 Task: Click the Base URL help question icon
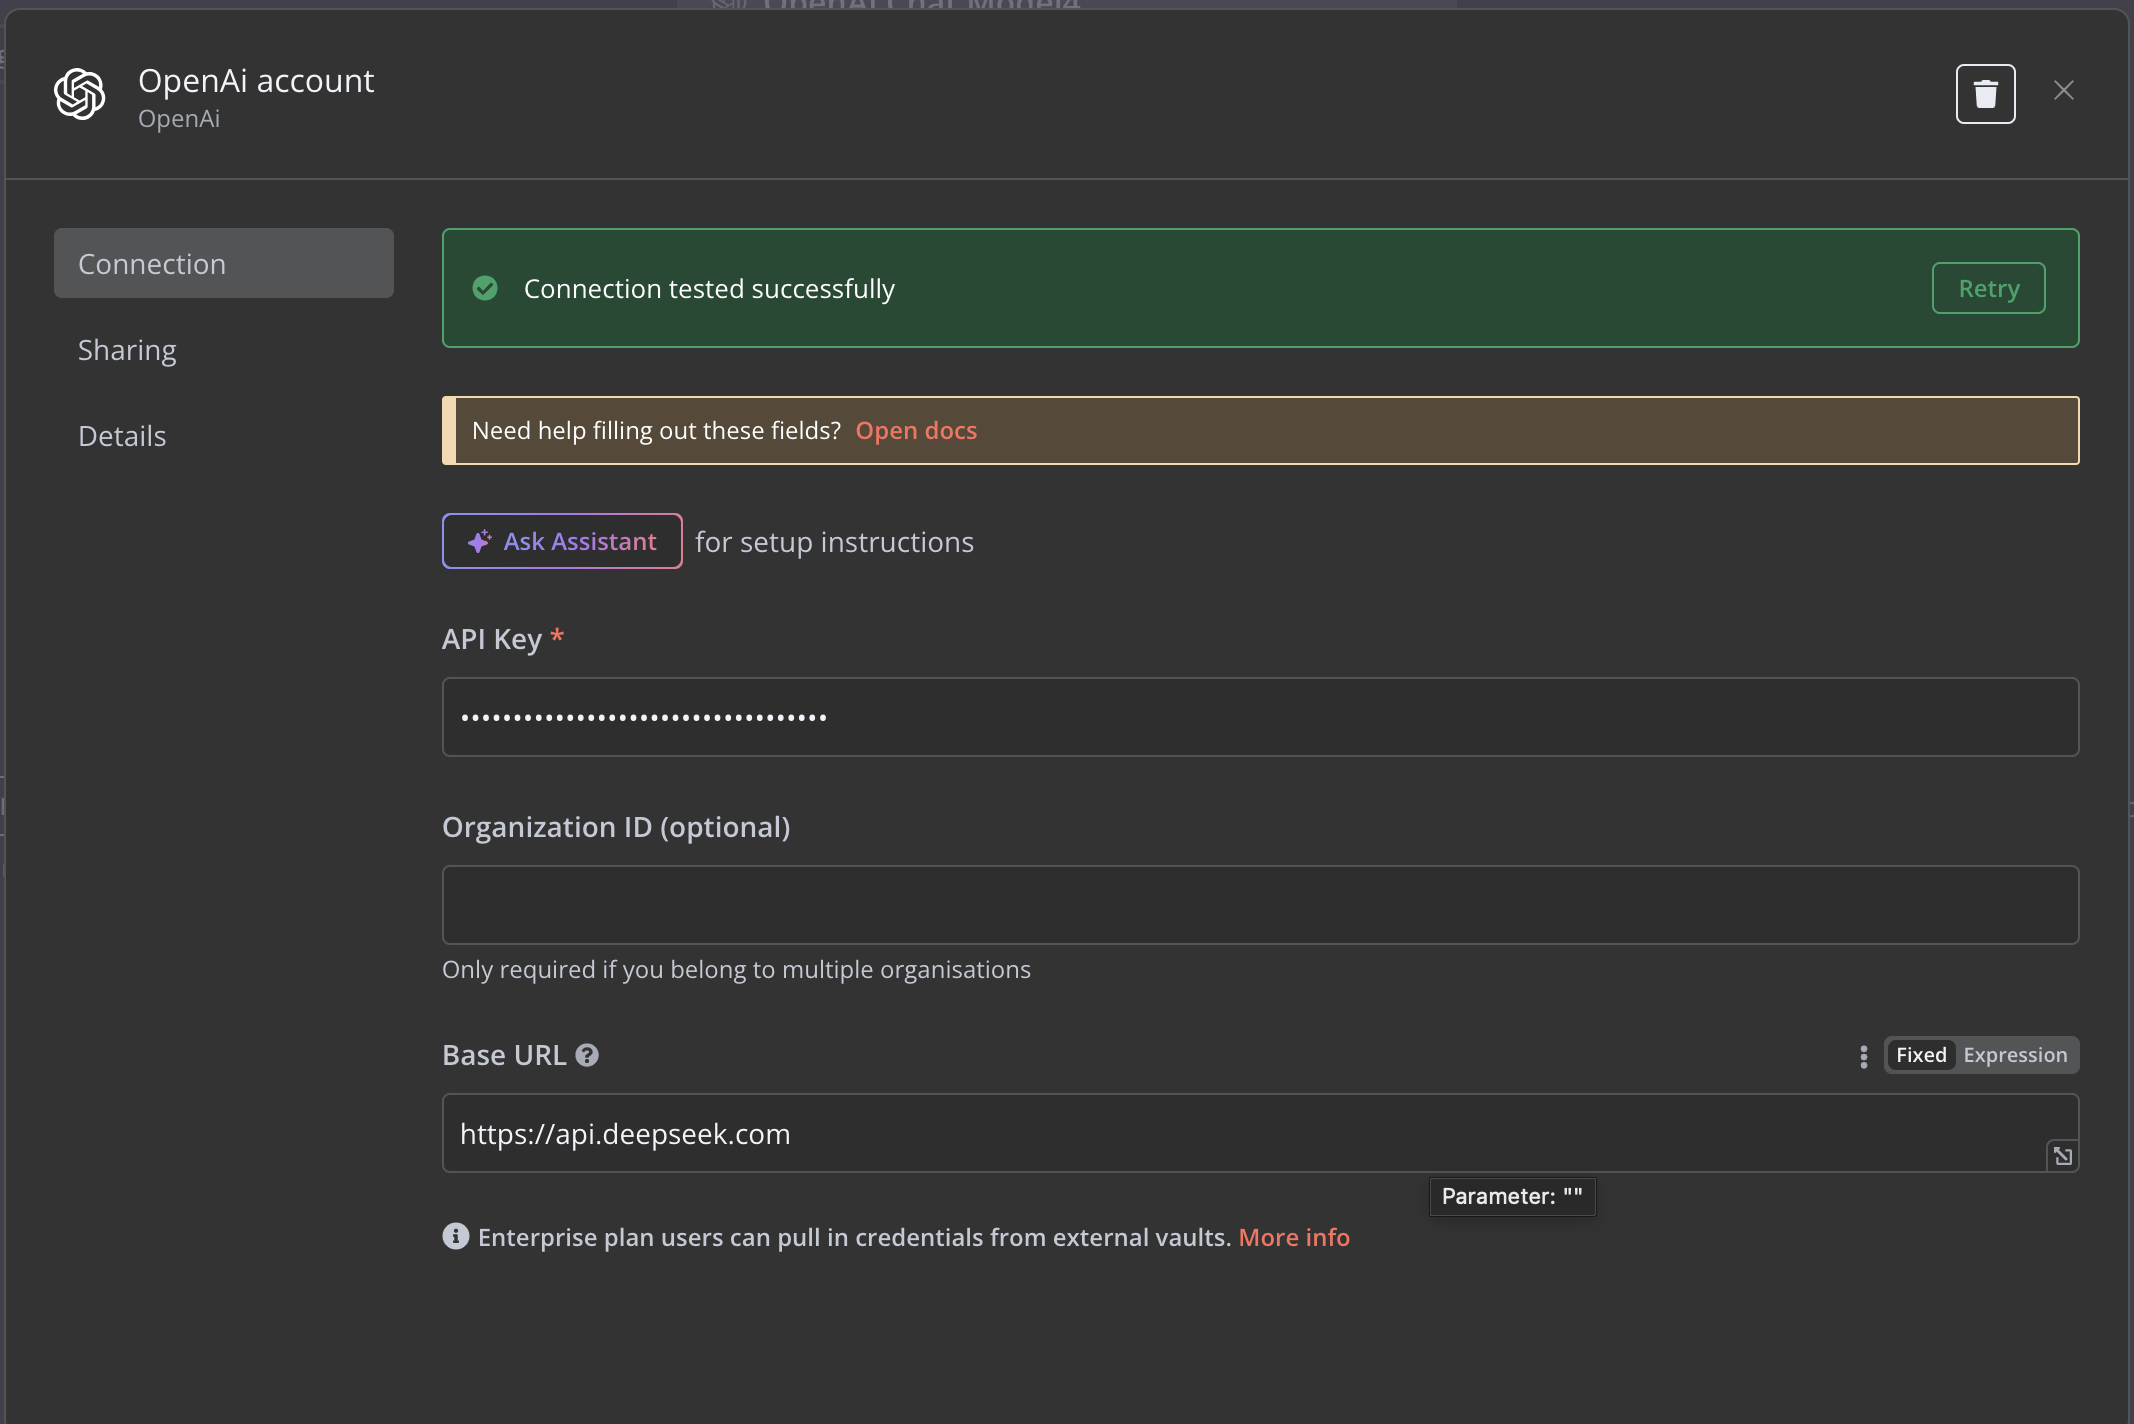click(588, 1055)
